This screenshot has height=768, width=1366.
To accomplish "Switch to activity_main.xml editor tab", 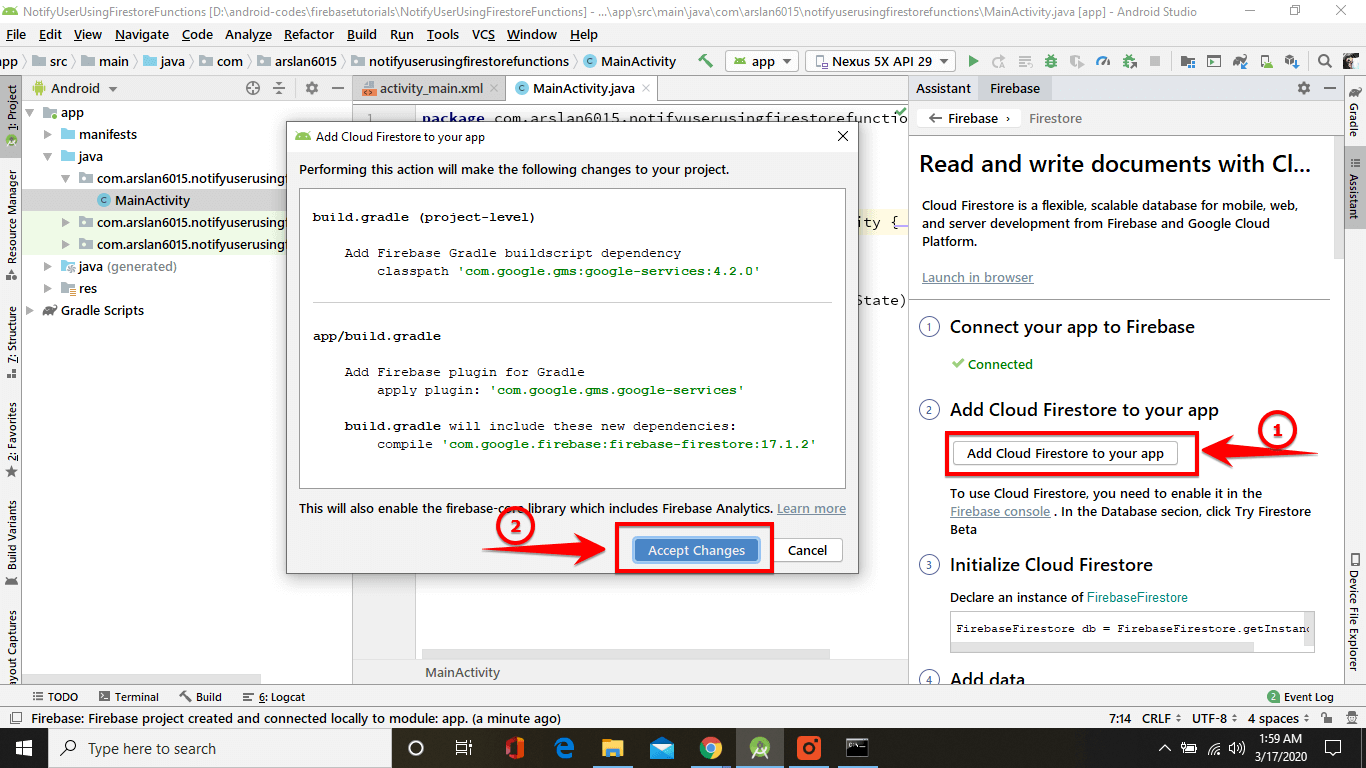I will click(x=430, y=88).
